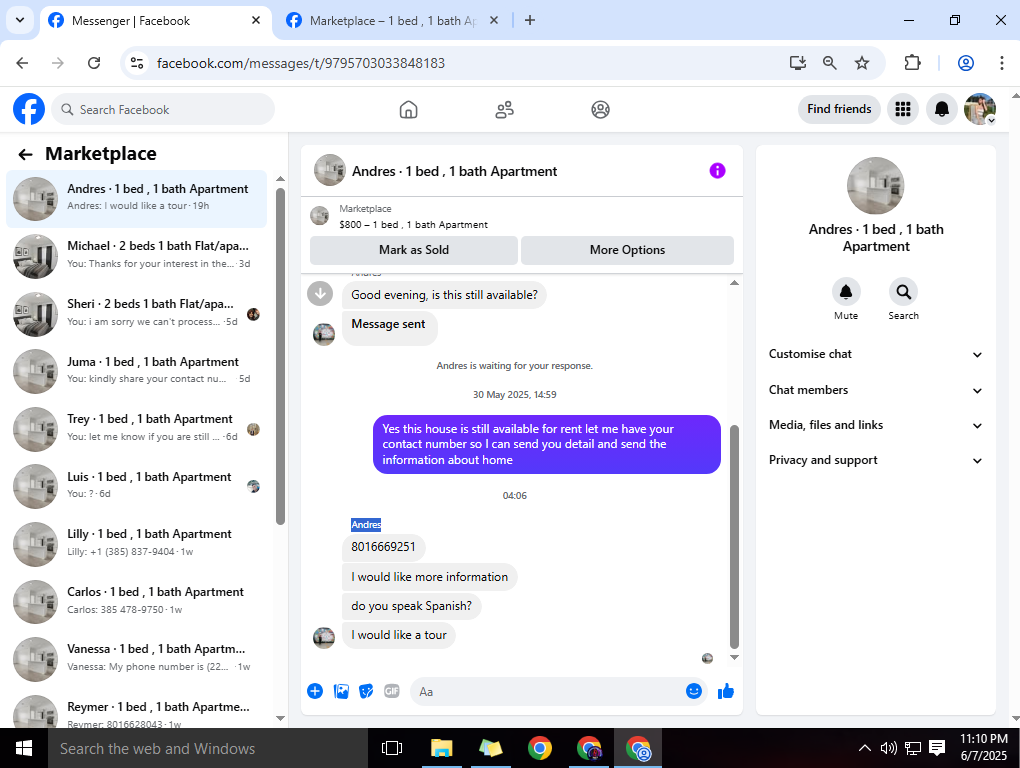Jump to latest messages down-arrow button
The image size is (1020, 768).
pos(320,293)
